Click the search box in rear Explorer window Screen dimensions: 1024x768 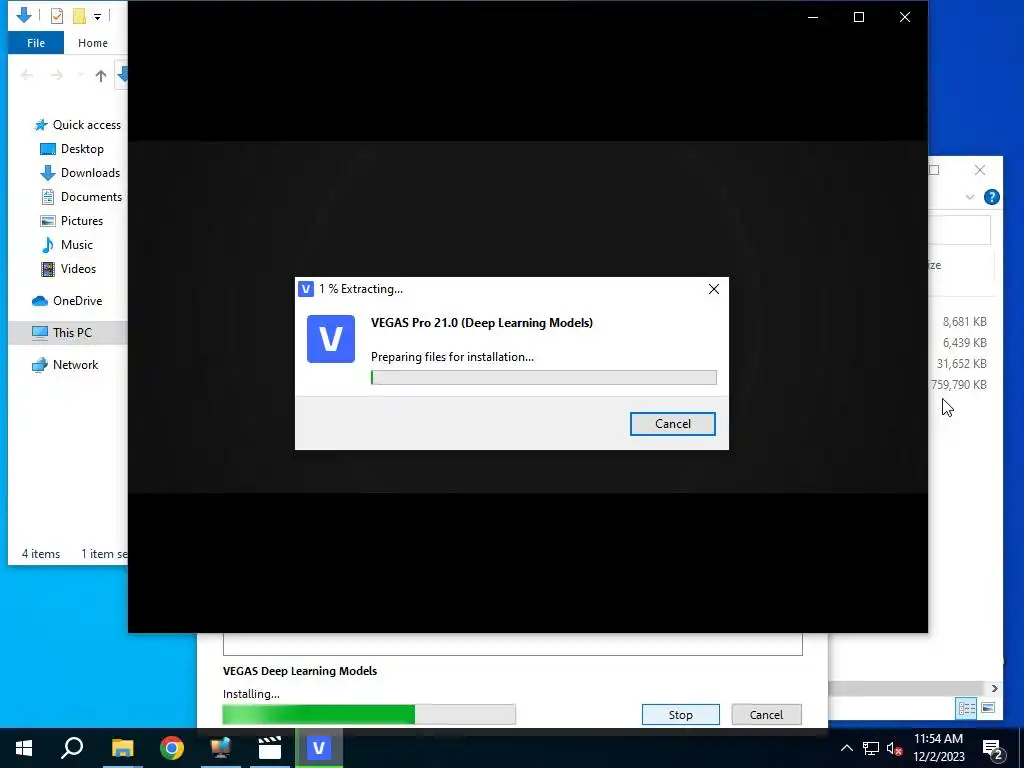pos(959,231)
